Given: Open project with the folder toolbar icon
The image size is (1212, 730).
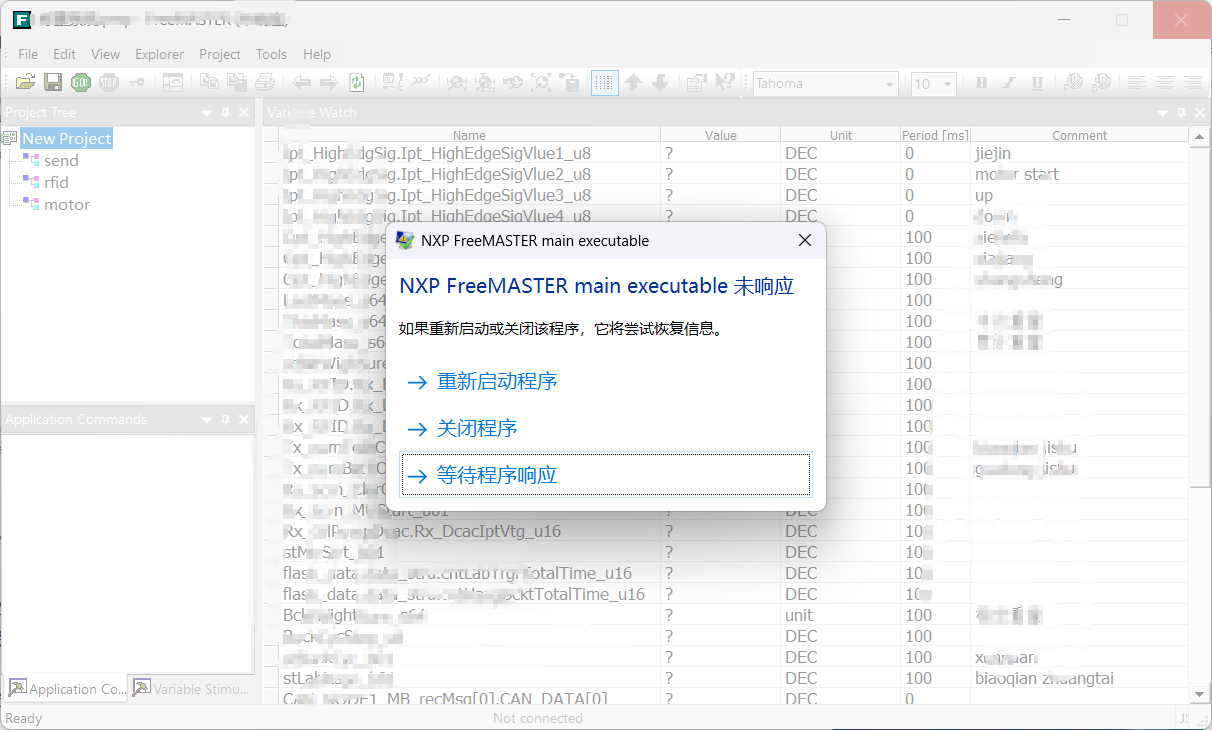Looking at the screenshot, I should point(25,83).
